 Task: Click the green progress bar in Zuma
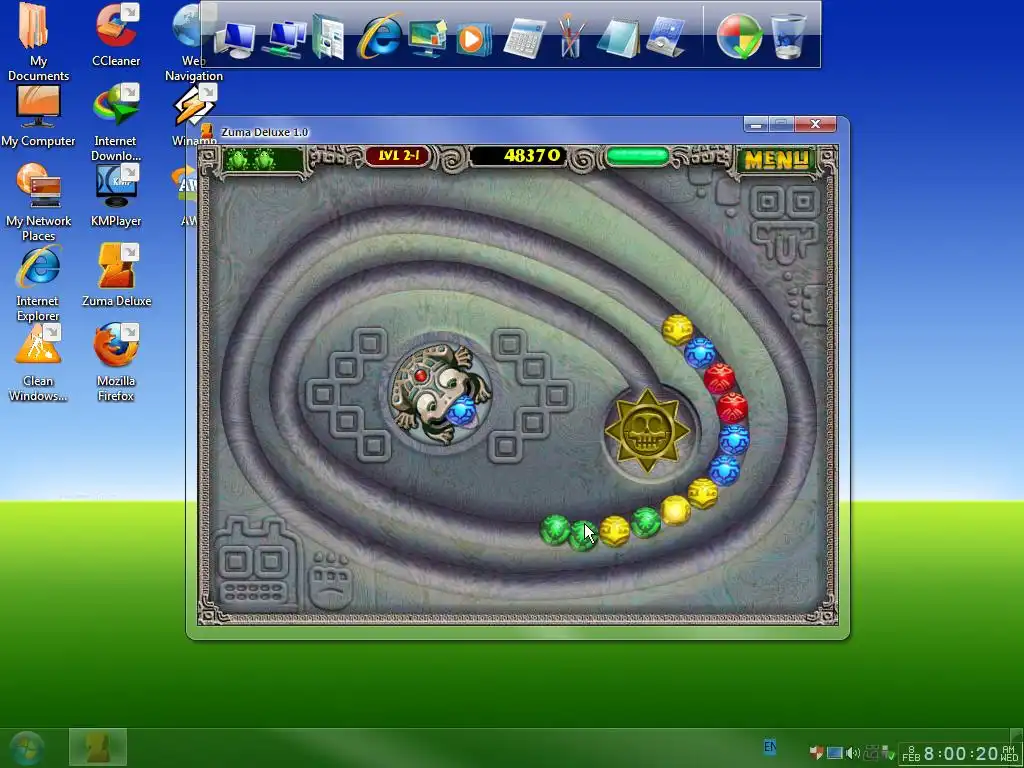click(x=637, y=157)
